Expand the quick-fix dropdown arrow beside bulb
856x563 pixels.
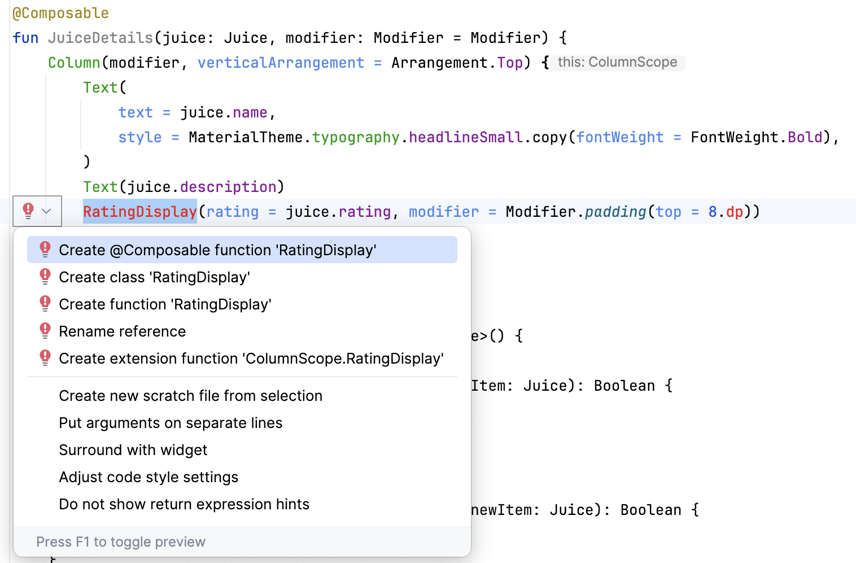click(x=47, y=211)
